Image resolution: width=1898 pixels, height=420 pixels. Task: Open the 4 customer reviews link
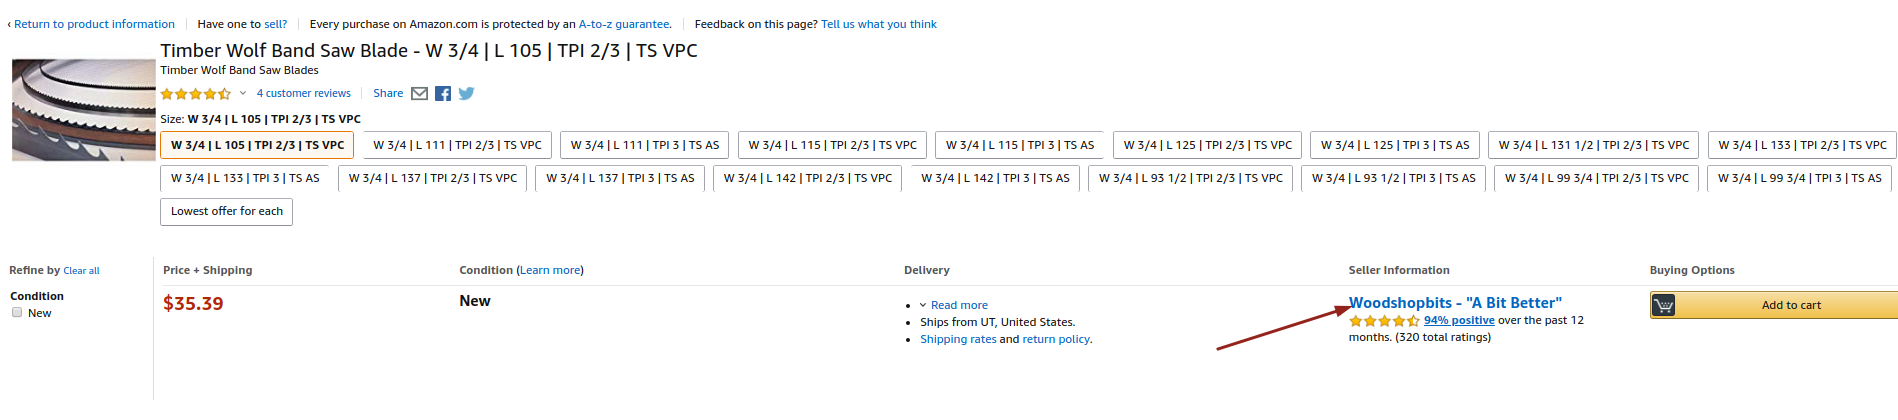(x=304, y=94)
